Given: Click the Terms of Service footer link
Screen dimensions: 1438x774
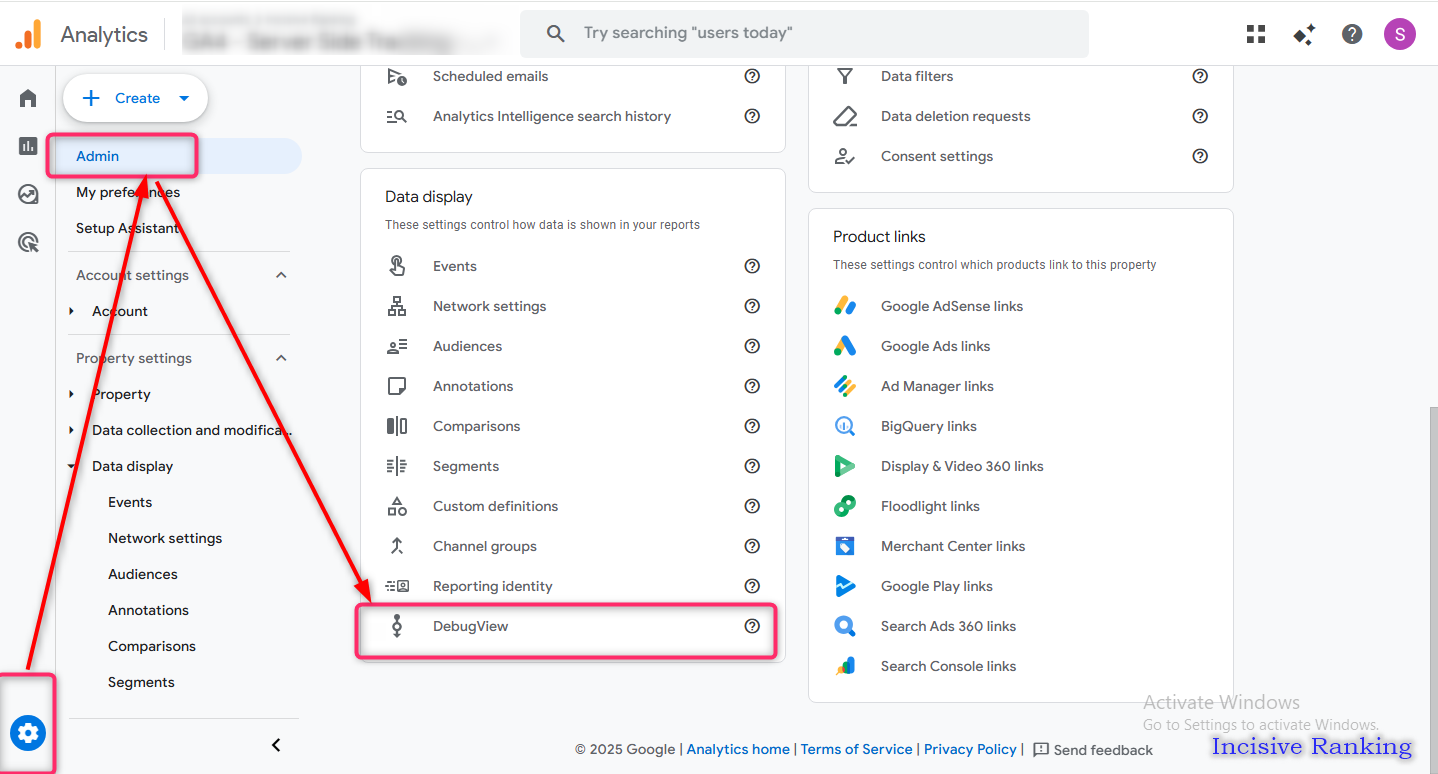Looking at the screenshot, I should pos(856,749).
